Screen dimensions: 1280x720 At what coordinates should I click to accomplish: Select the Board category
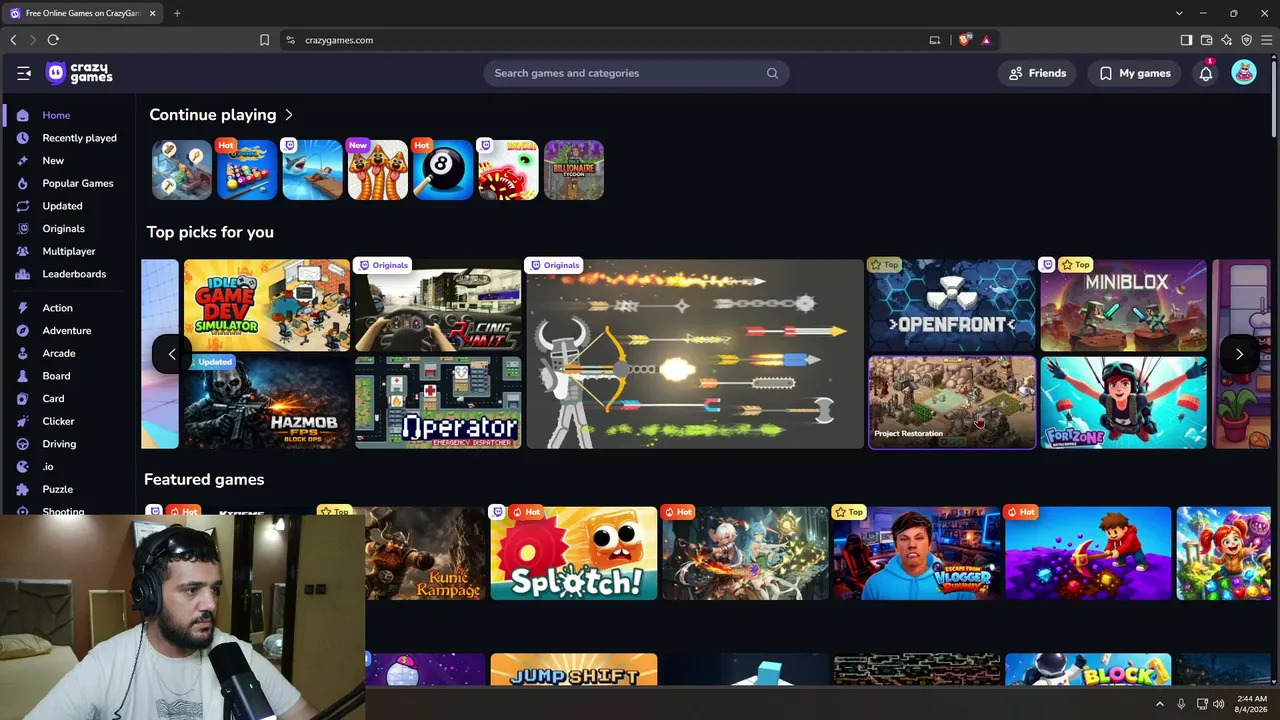56,376
